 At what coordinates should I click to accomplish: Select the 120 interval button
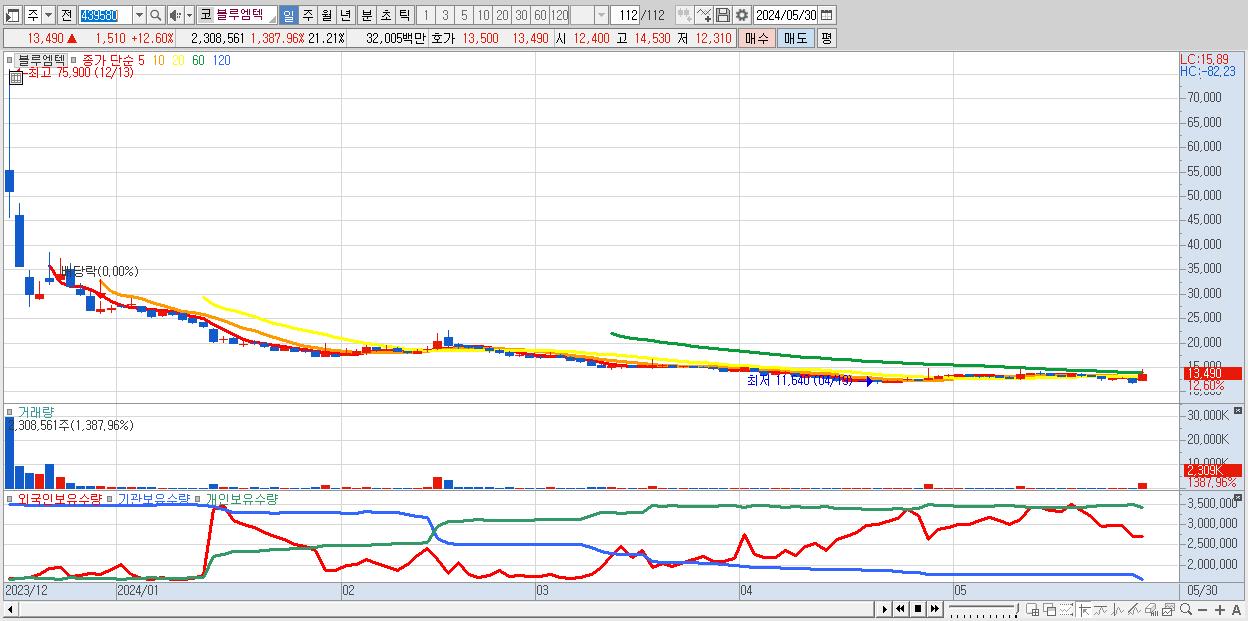pos(560,15)
